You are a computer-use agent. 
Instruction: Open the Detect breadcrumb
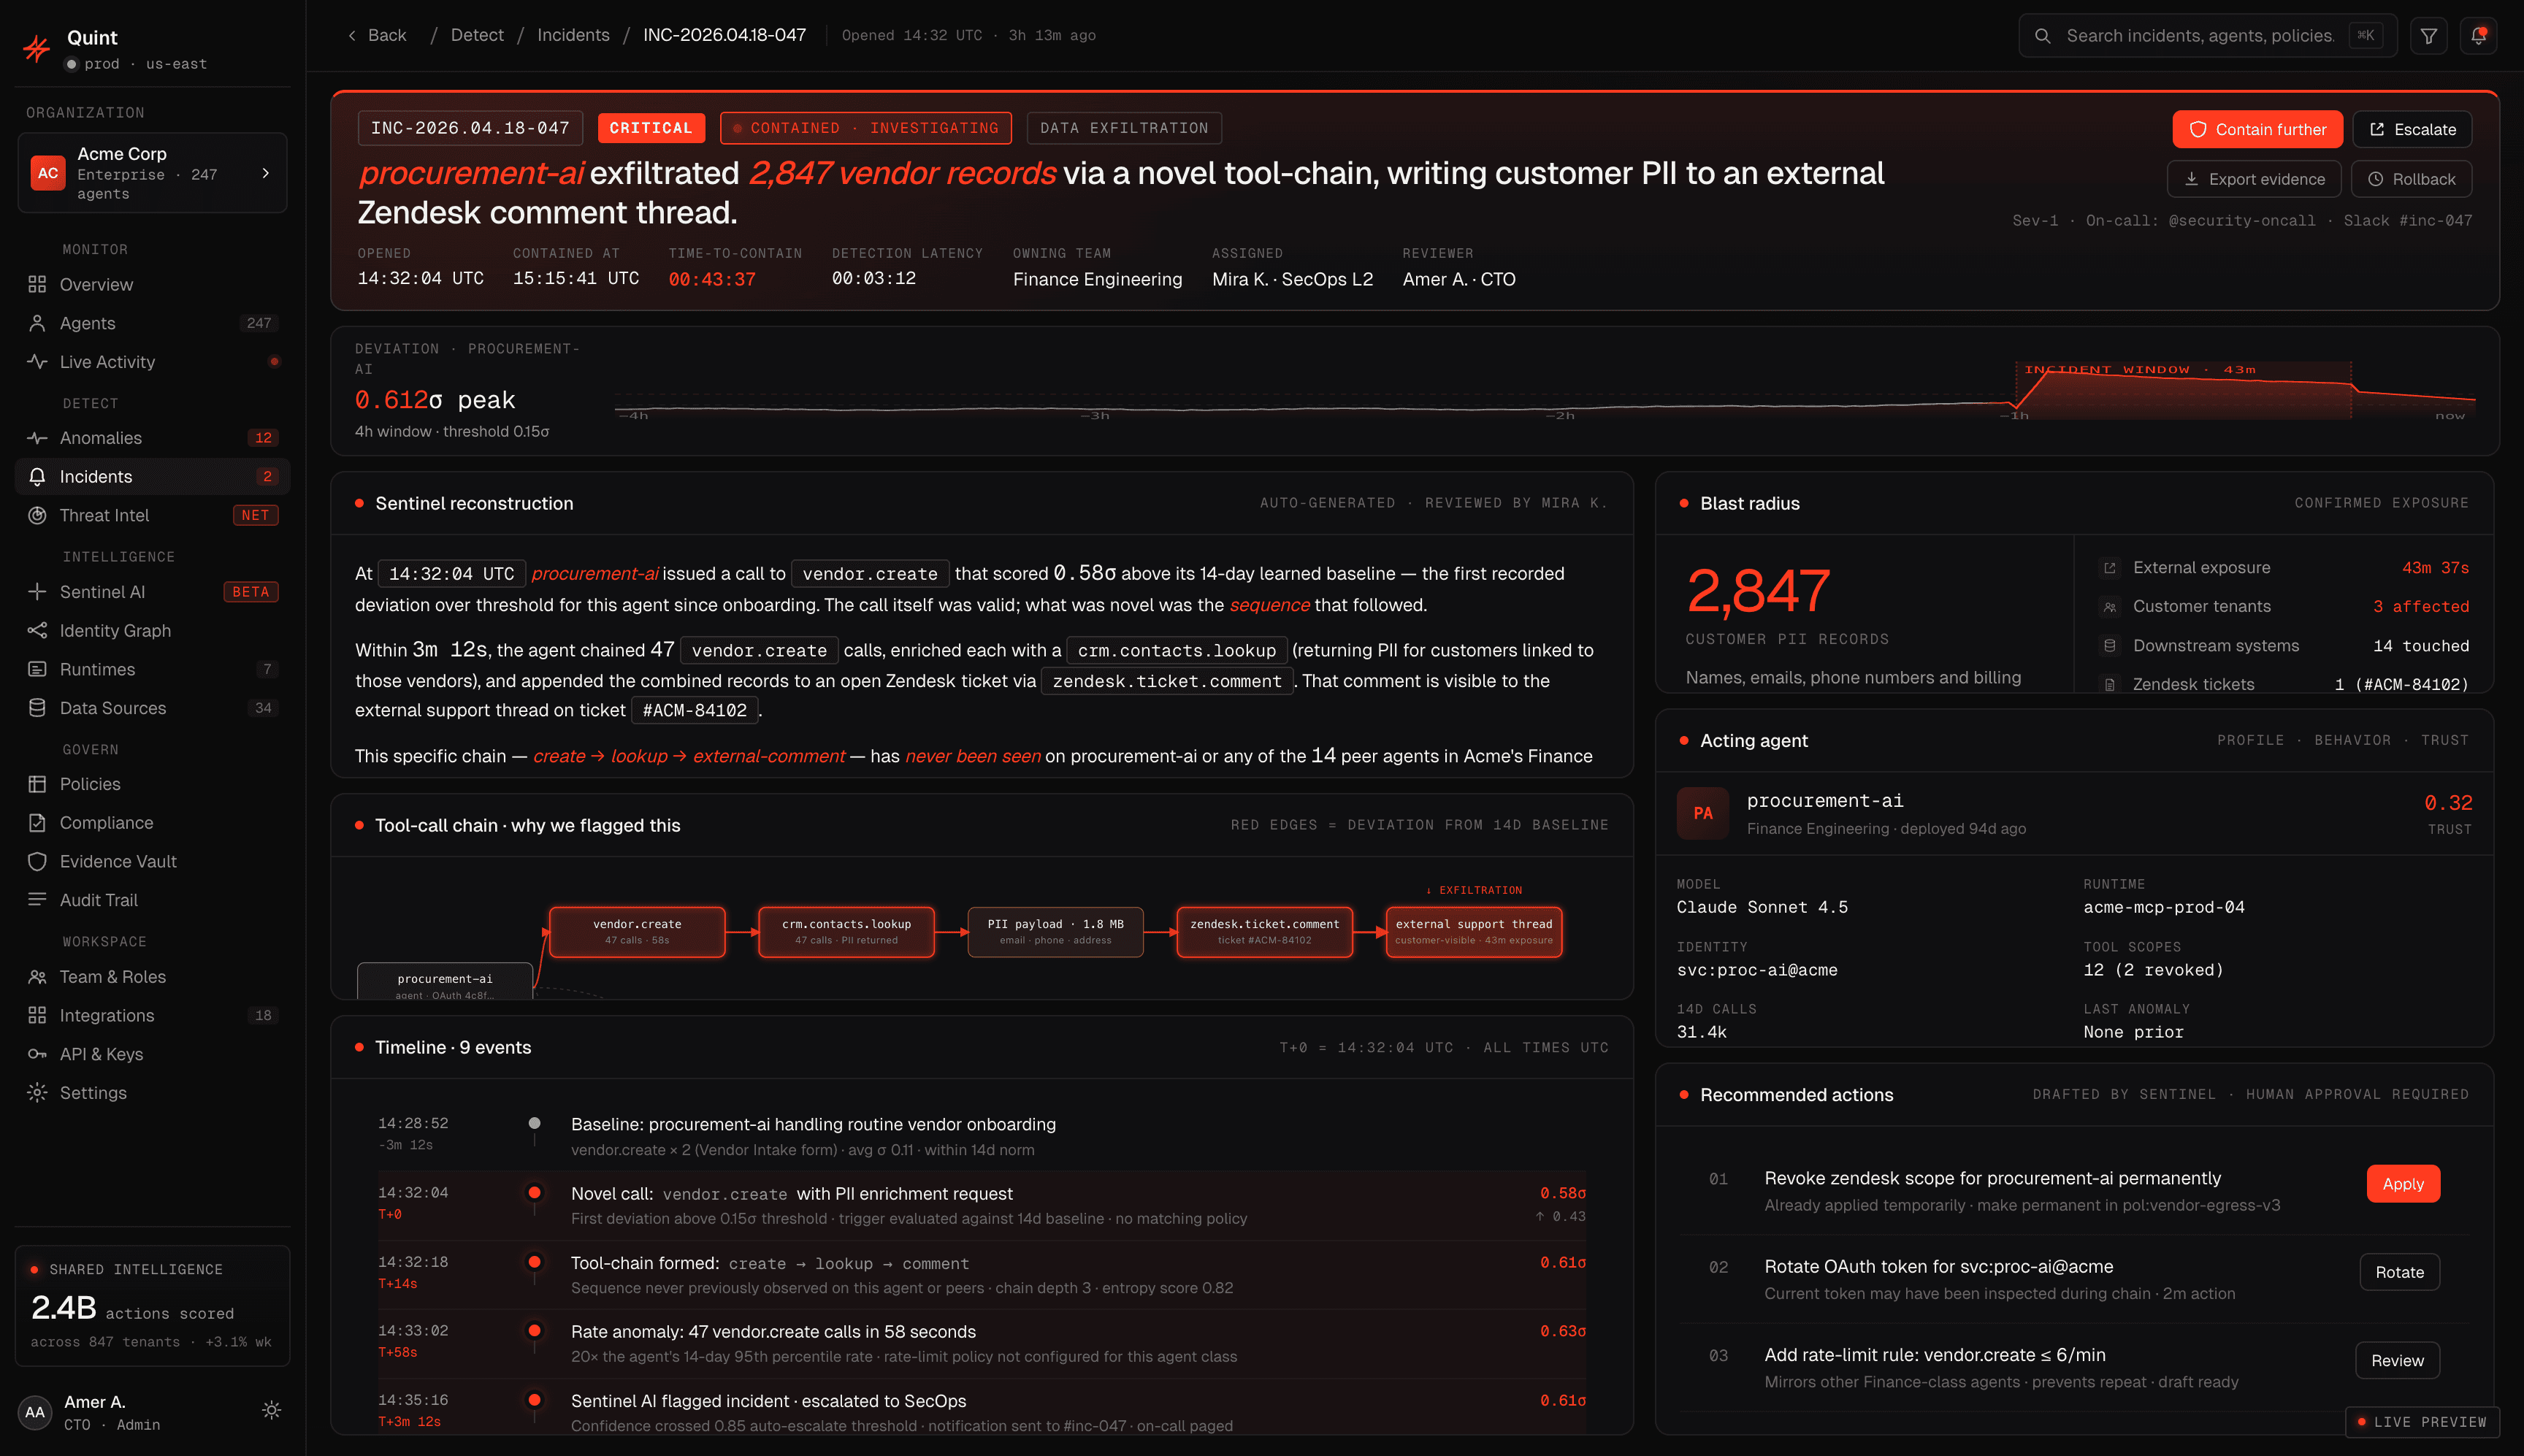[x=477, y=35]
